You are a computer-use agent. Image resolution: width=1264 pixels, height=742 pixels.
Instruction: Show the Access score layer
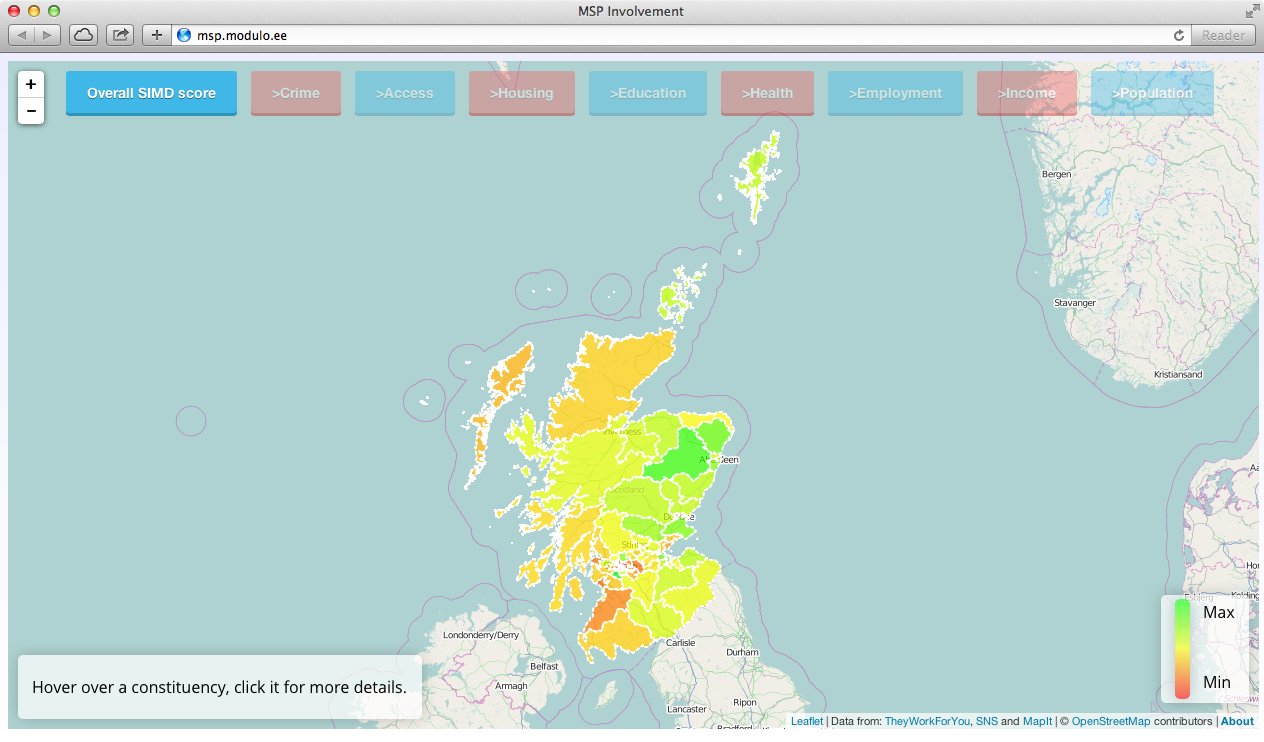pos(405,93)
